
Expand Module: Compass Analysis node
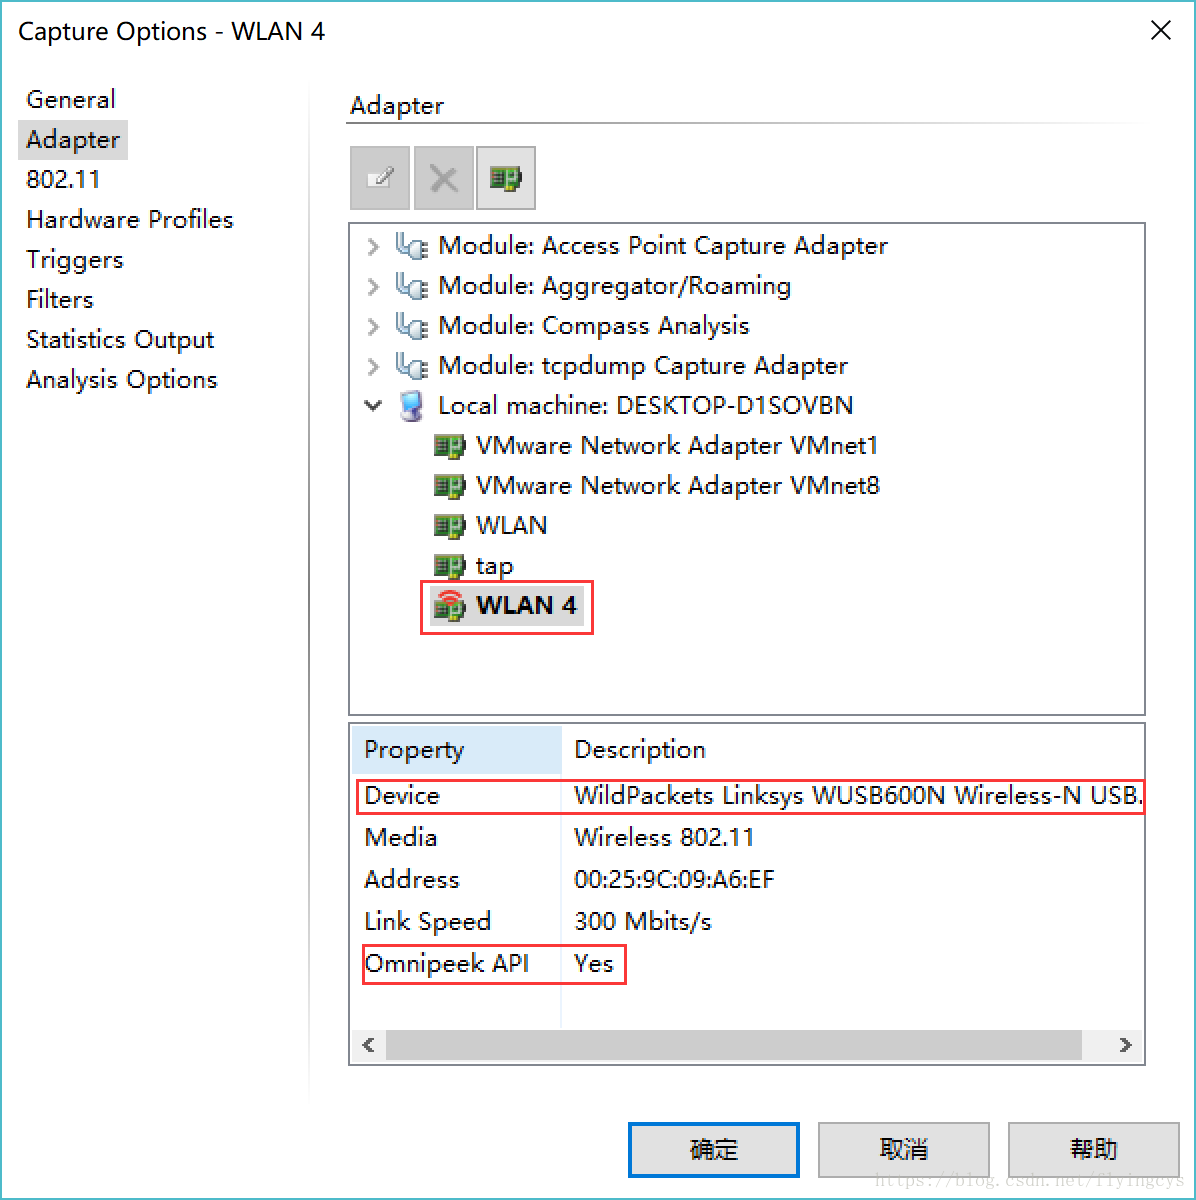pyautogui.click(x=373, y=326)
